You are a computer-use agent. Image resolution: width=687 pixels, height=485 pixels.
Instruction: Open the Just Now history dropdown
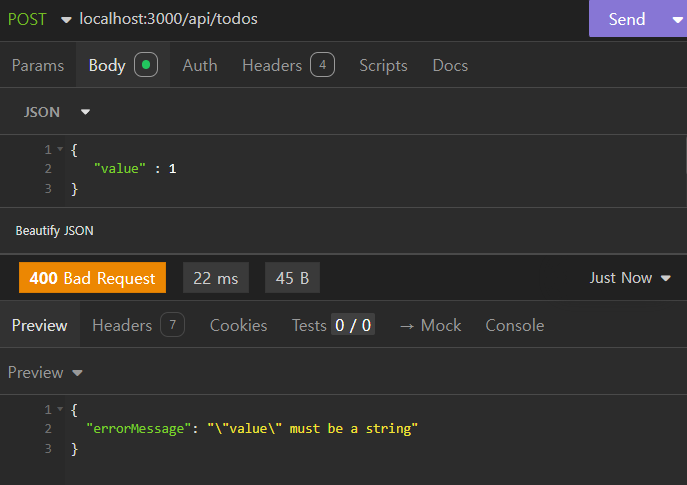(x=630, y=278)
